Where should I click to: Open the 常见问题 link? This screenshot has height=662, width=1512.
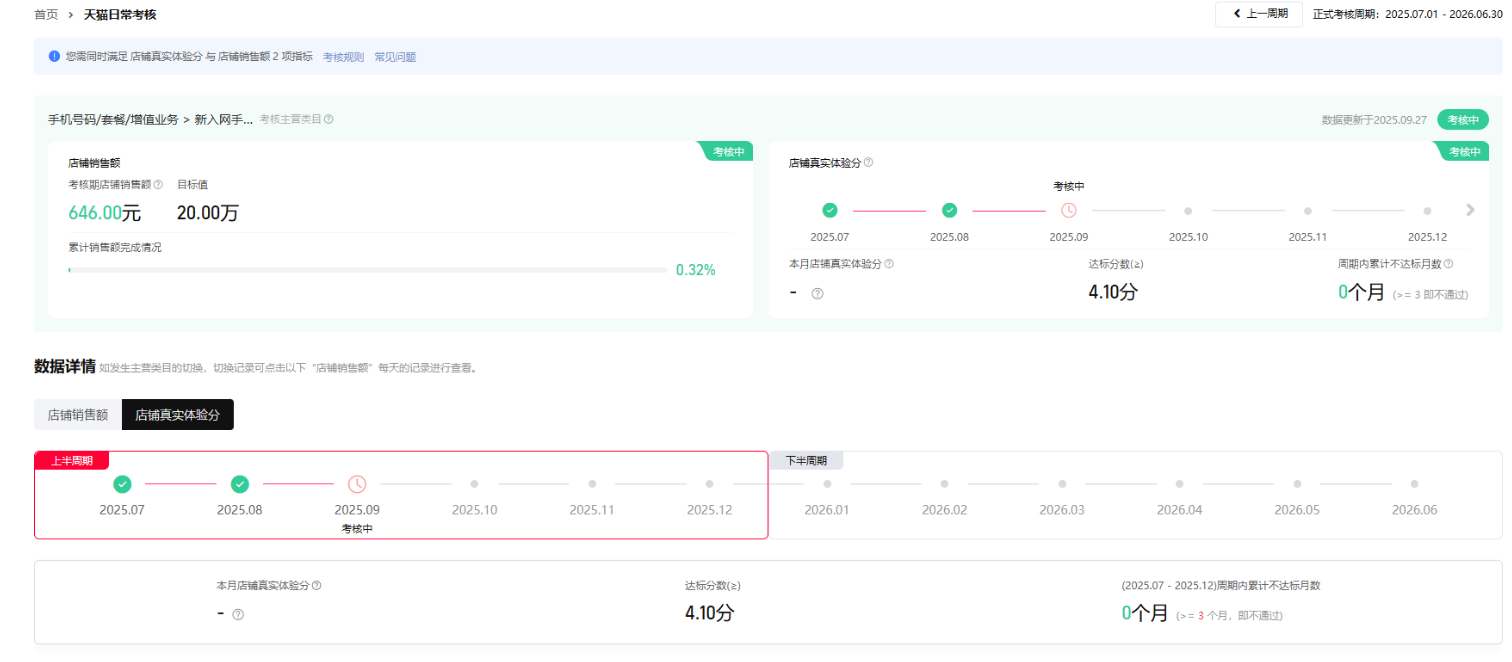click(395, 57)
